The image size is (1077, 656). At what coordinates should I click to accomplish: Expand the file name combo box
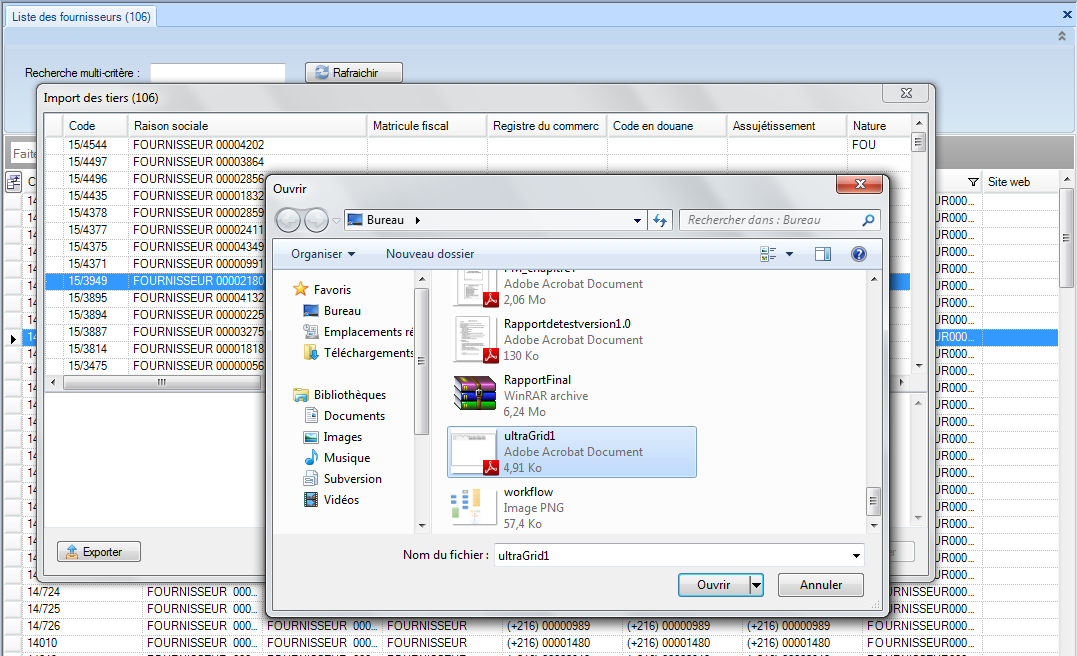(856, 555)
